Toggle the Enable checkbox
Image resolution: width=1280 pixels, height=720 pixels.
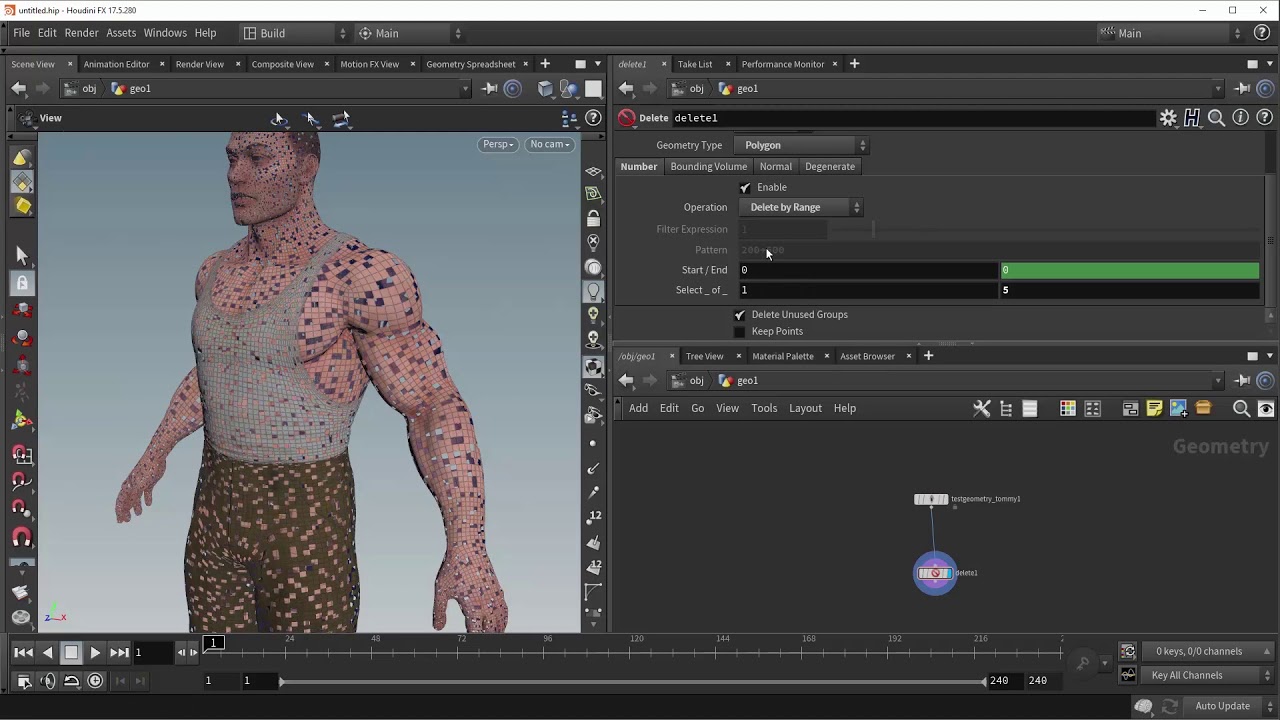pos(745,187)
